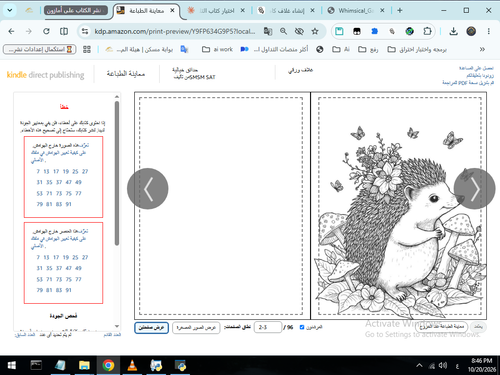Open a new browser tab
The height and width of the screenshot is (375, 500).
[x=400, y=11]
